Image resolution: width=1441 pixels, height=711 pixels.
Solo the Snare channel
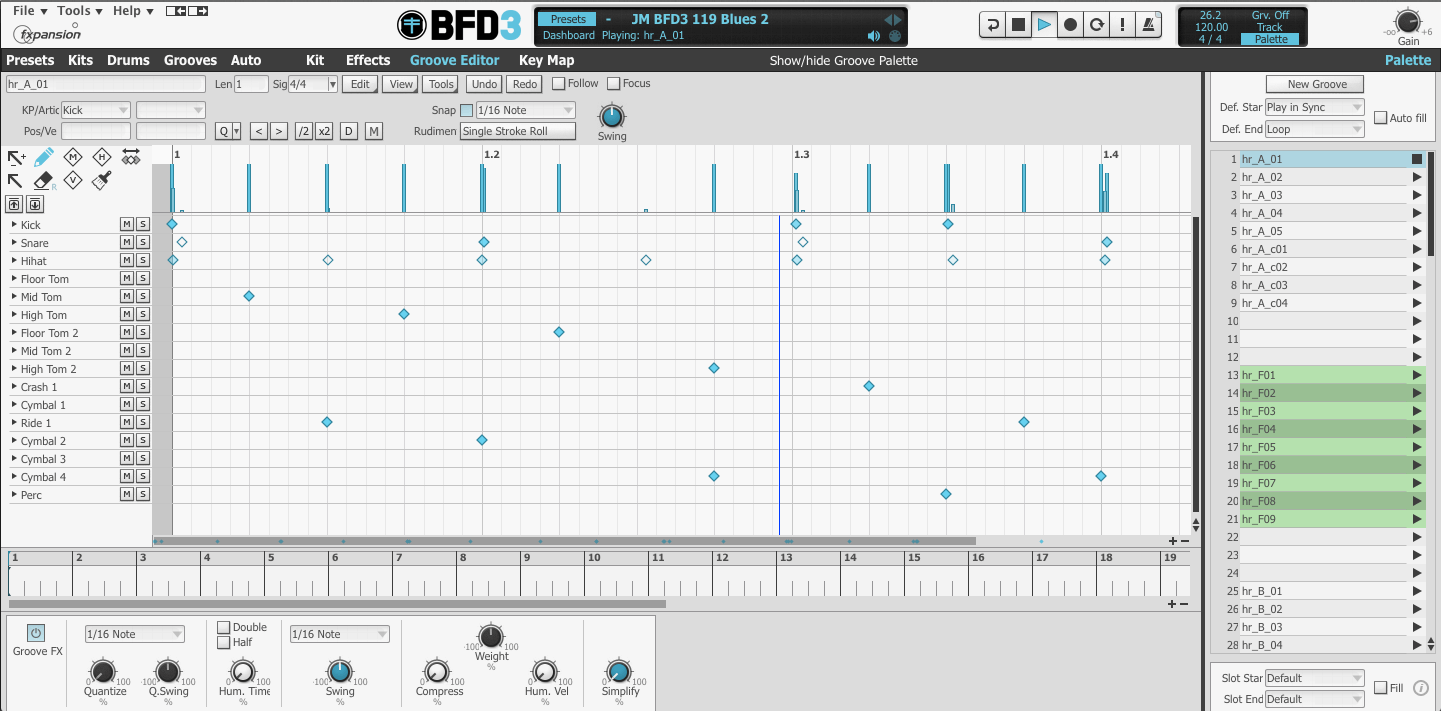point(142,242)
